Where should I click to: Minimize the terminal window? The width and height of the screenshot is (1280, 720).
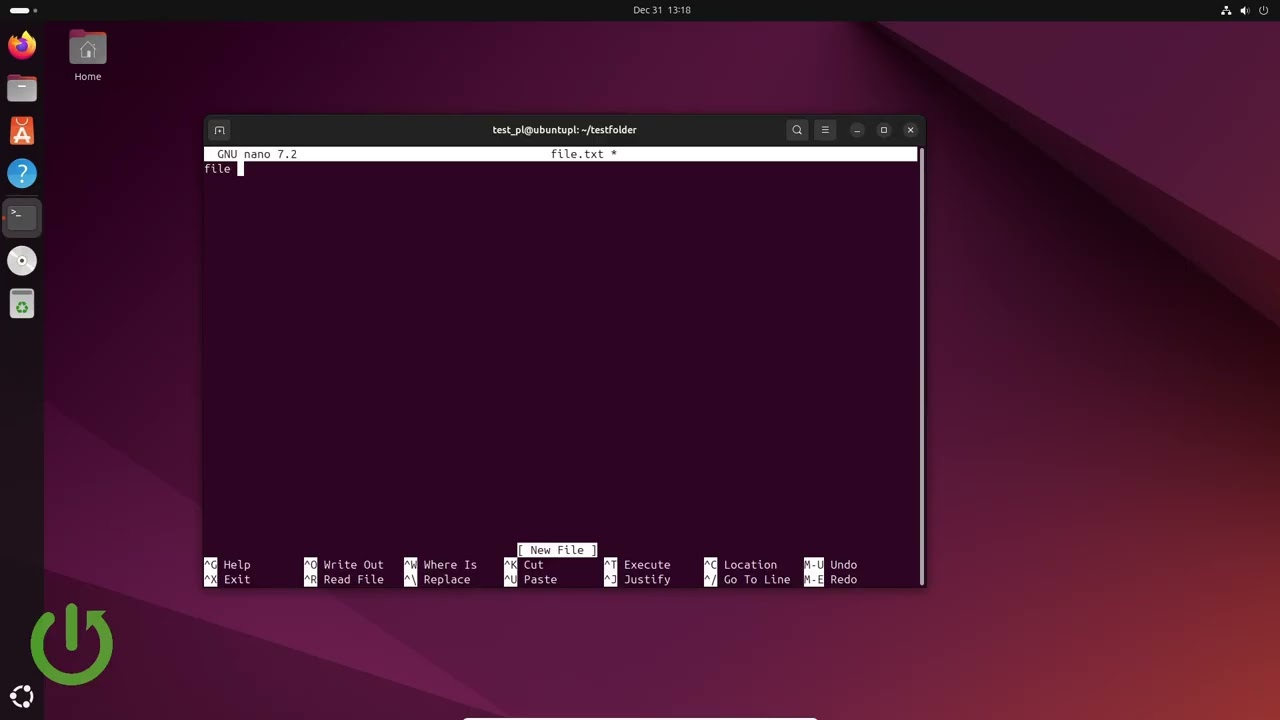857,130
